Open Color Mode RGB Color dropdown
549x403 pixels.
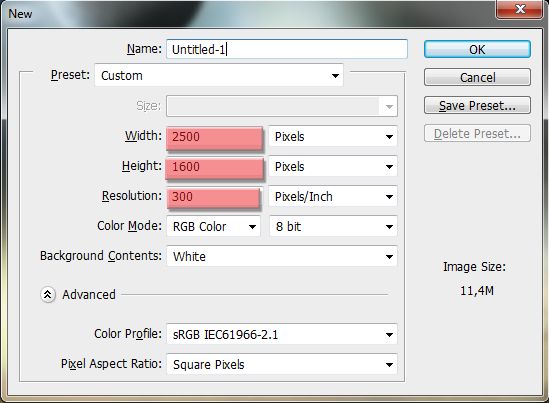coord(214,226)
